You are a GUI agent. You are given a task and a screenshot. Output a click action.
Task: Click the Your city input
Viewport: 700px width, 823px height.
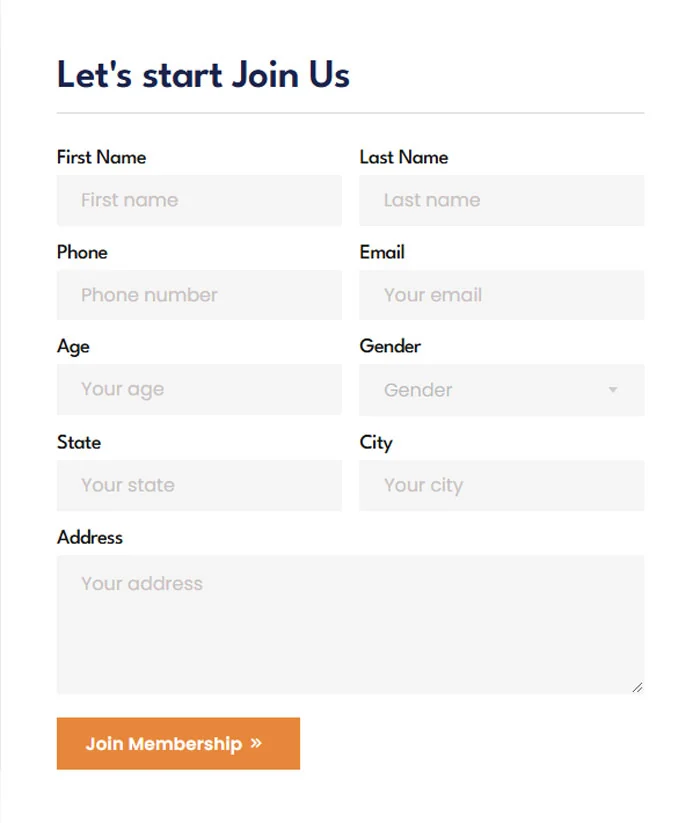click(502, 486)
